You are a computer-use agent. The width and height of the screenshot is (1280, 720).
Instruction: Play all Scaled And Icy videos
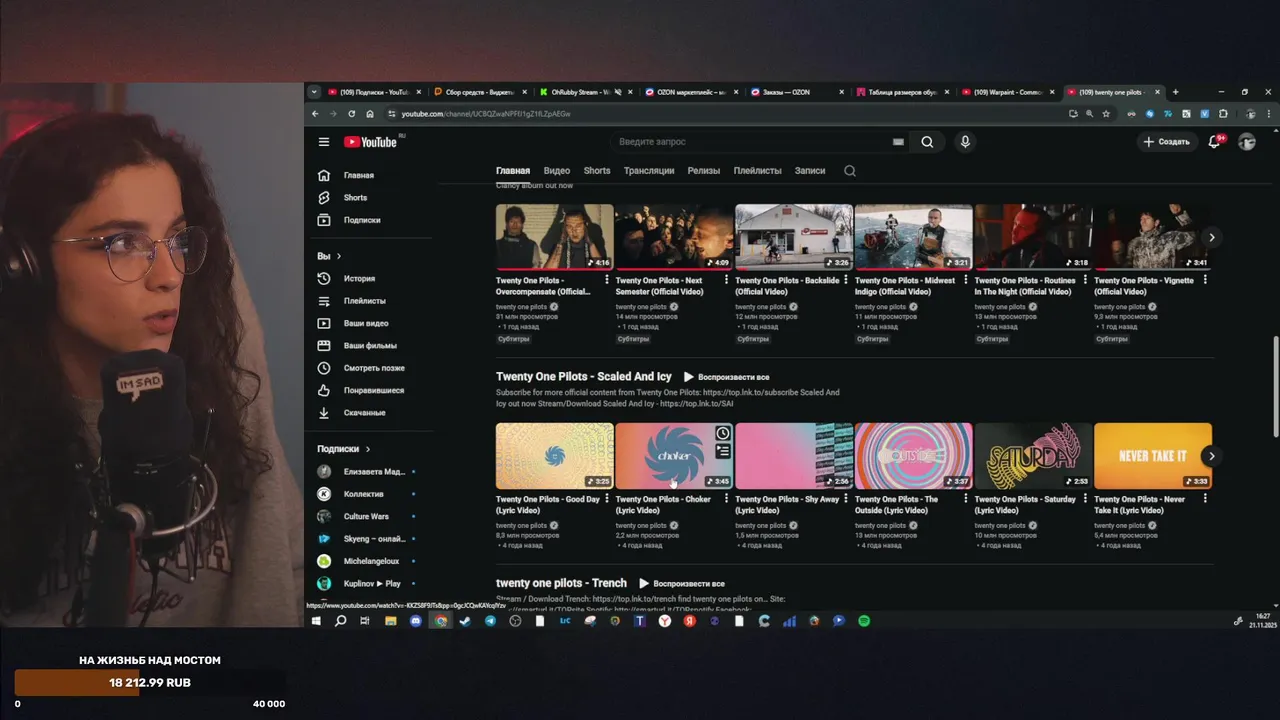[727, 377]
